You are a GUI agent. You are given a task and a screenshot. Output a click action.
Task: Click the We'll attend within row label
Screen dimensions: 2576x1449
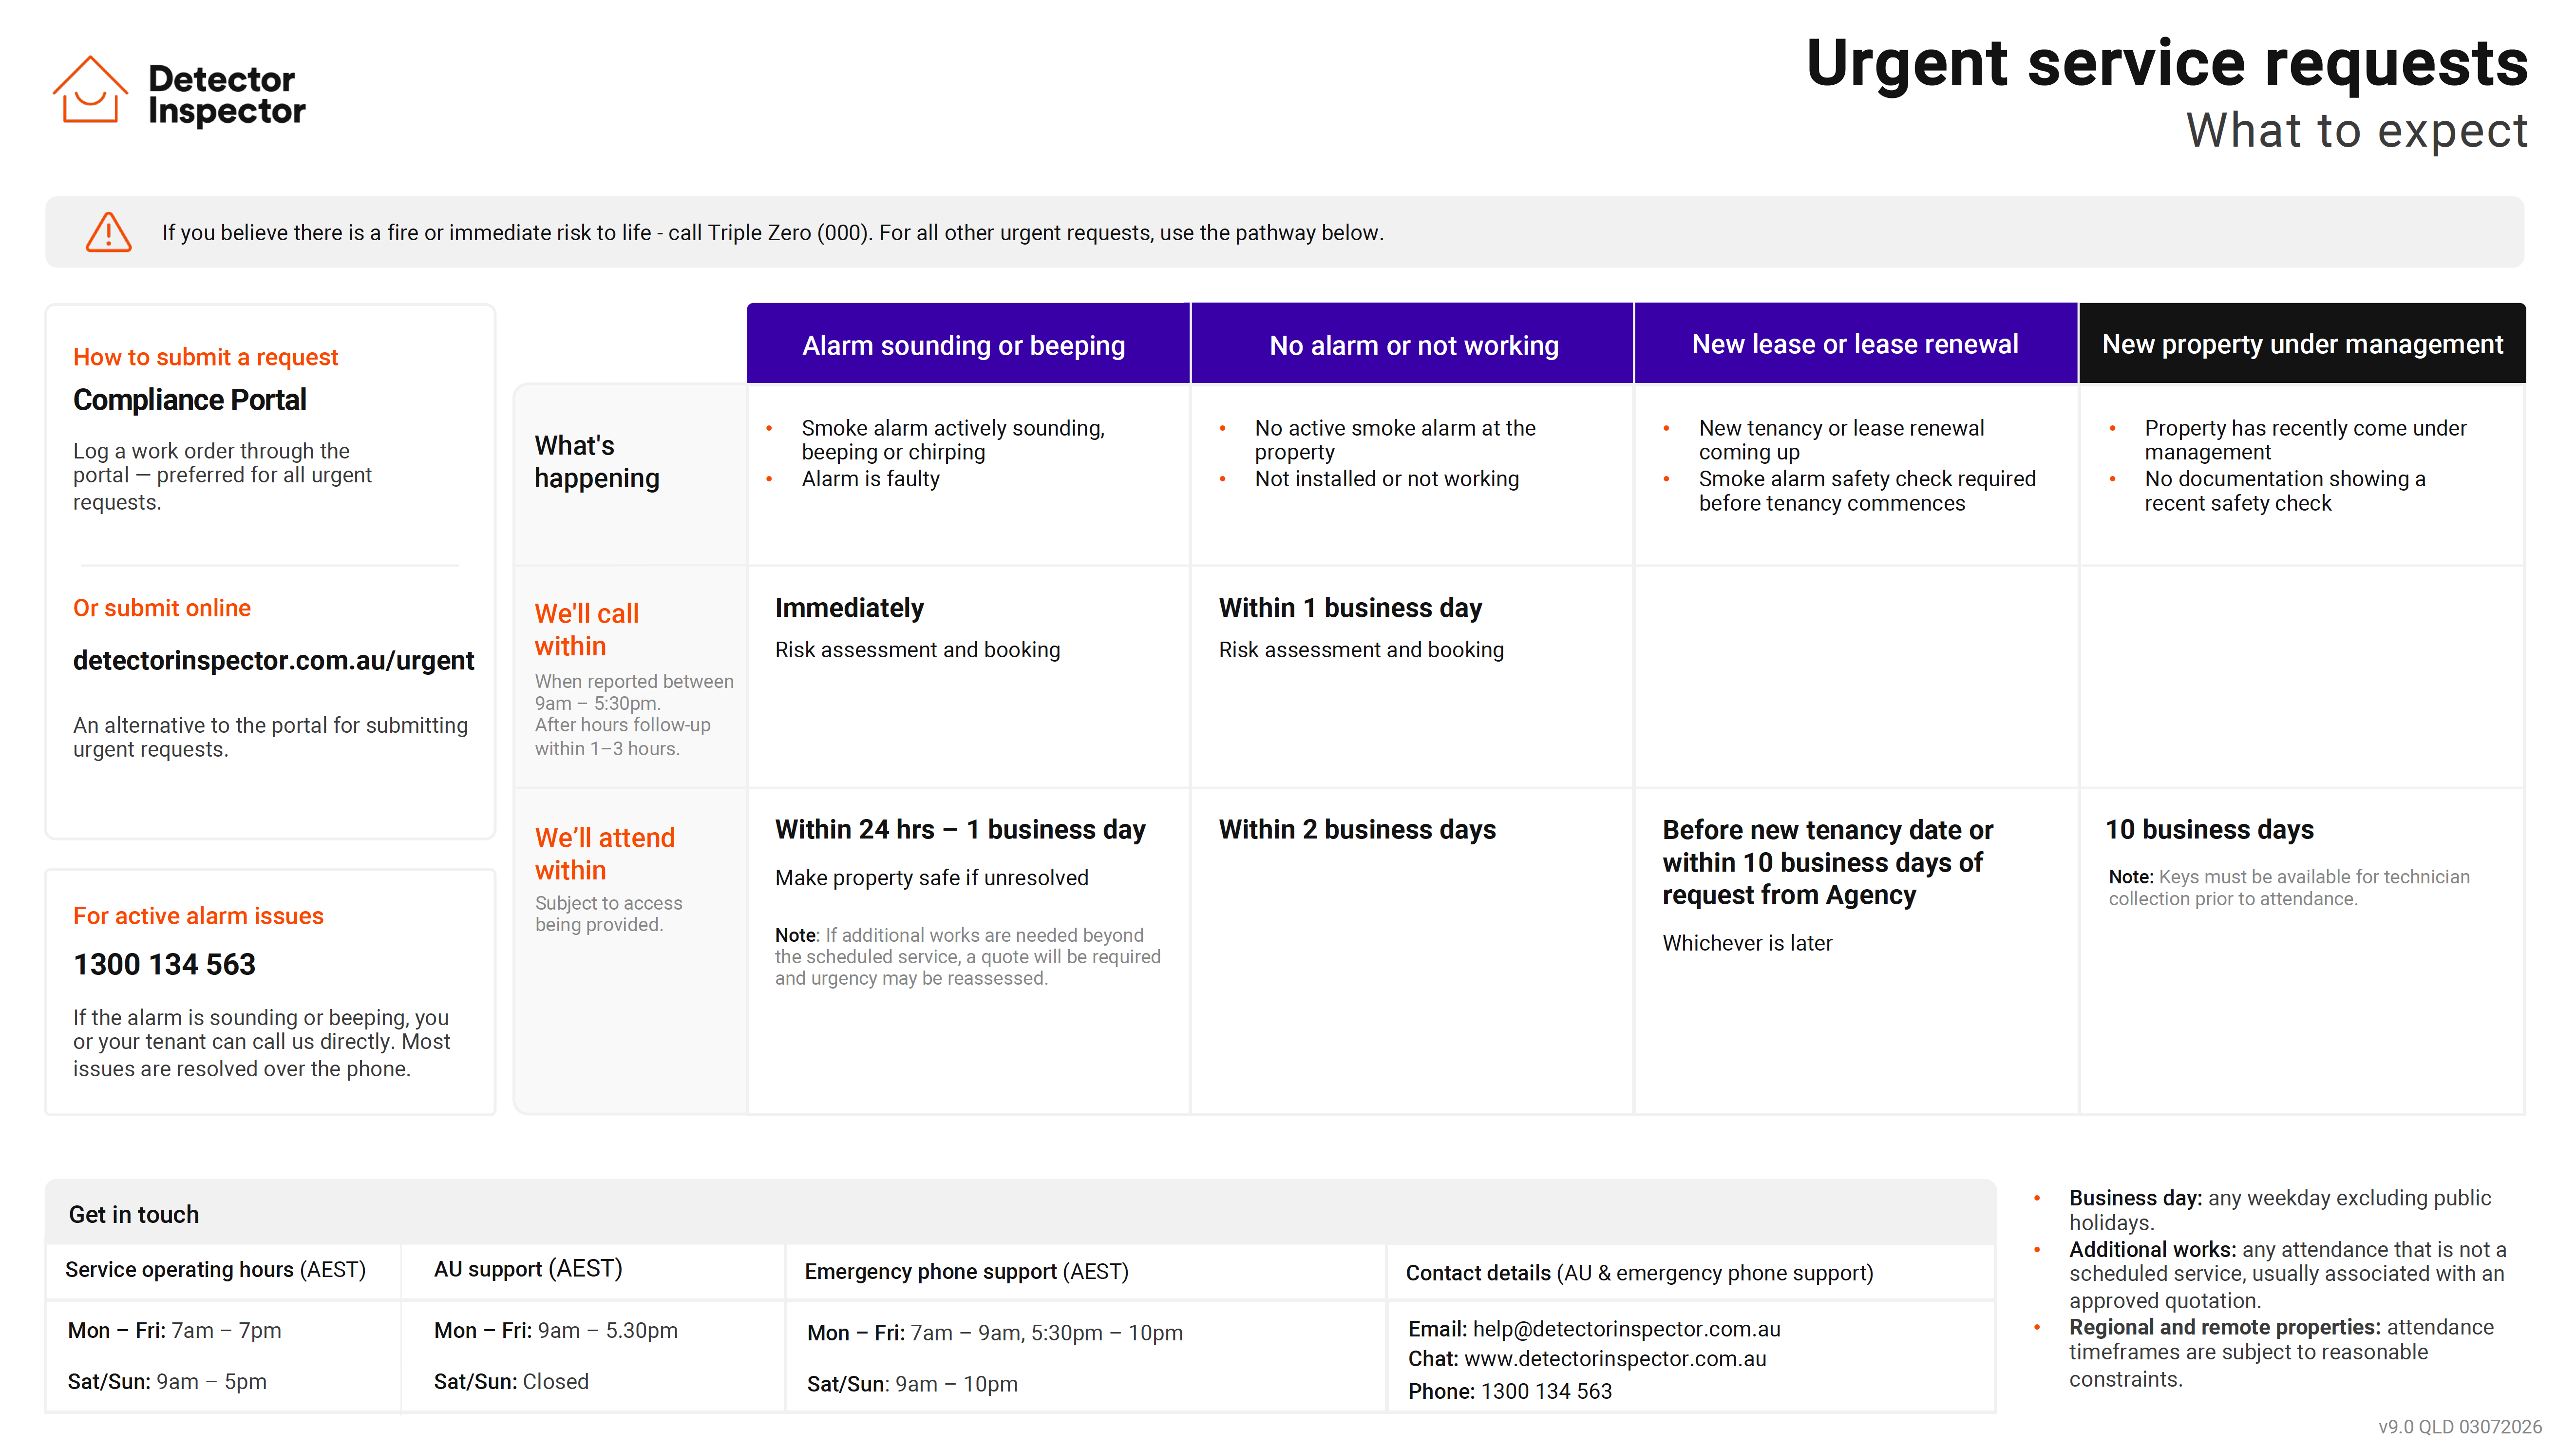(604, 853)
